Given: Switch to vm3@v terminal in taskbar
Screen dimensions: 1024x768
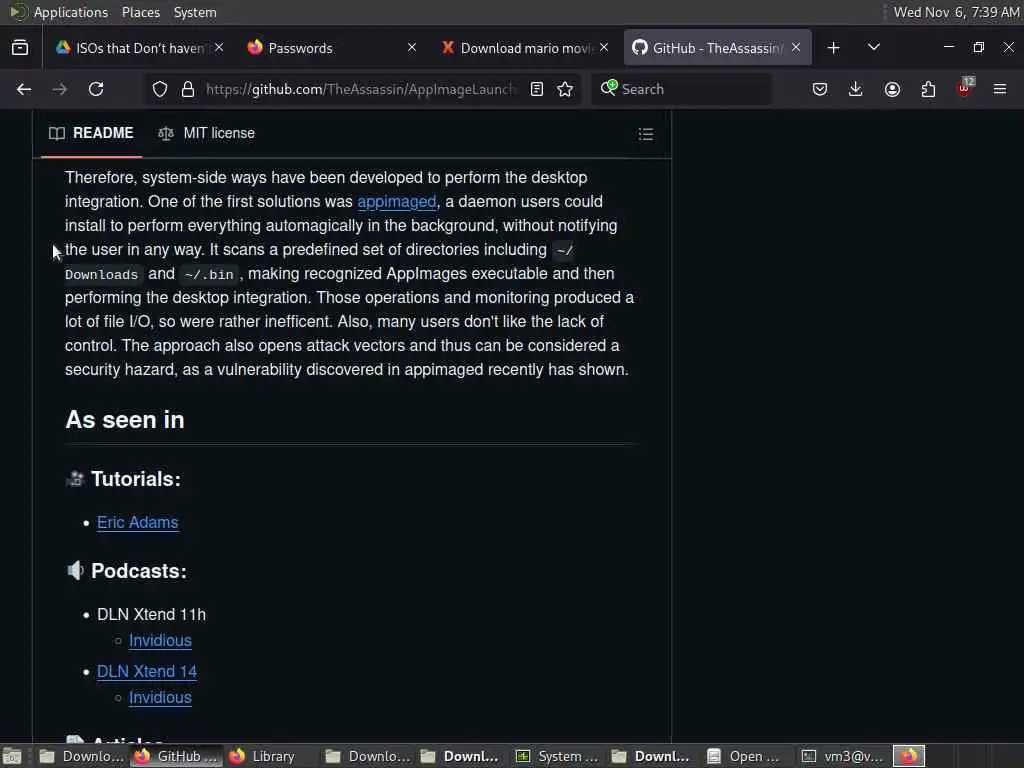Looking at the screenshot, I should 844,756.
